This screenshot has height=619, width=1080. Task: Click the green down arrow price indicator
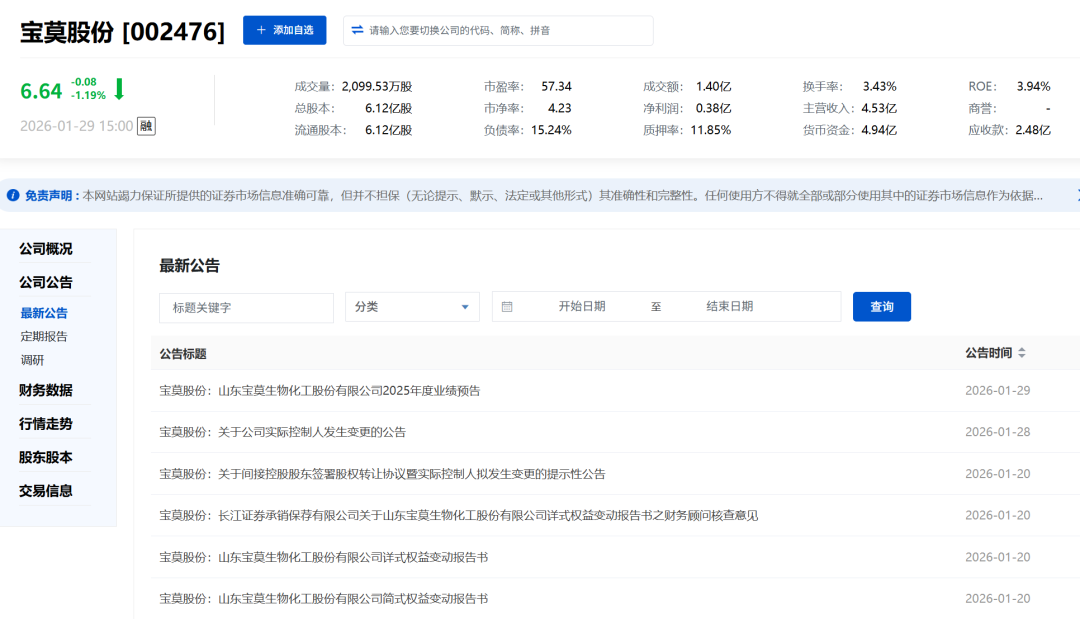pos(119,89)
